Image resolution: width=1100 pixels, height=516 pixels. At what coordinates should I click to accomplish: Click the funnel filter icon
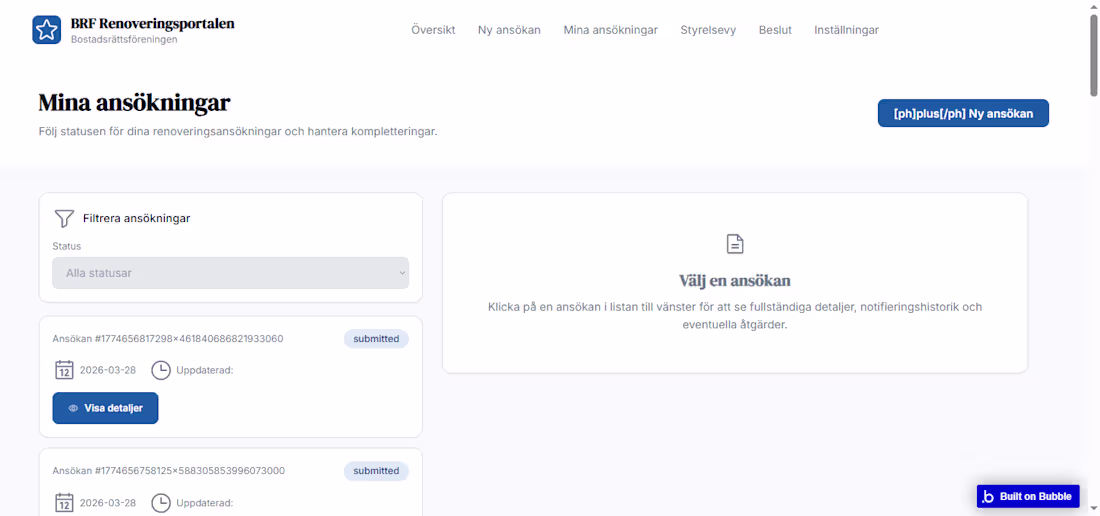click(64, 218)
